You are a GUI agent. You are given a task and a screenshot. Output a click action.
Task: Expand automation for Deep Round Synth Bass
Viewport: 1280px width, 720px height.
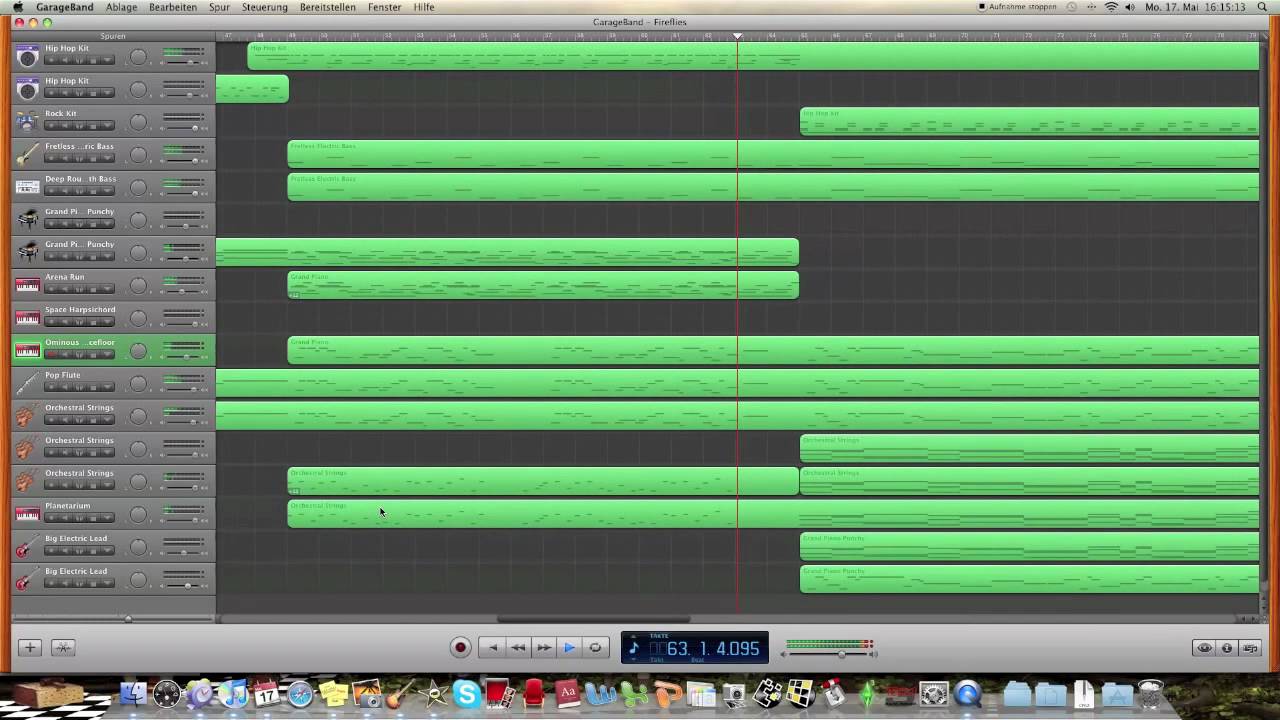tap(107, 191)
